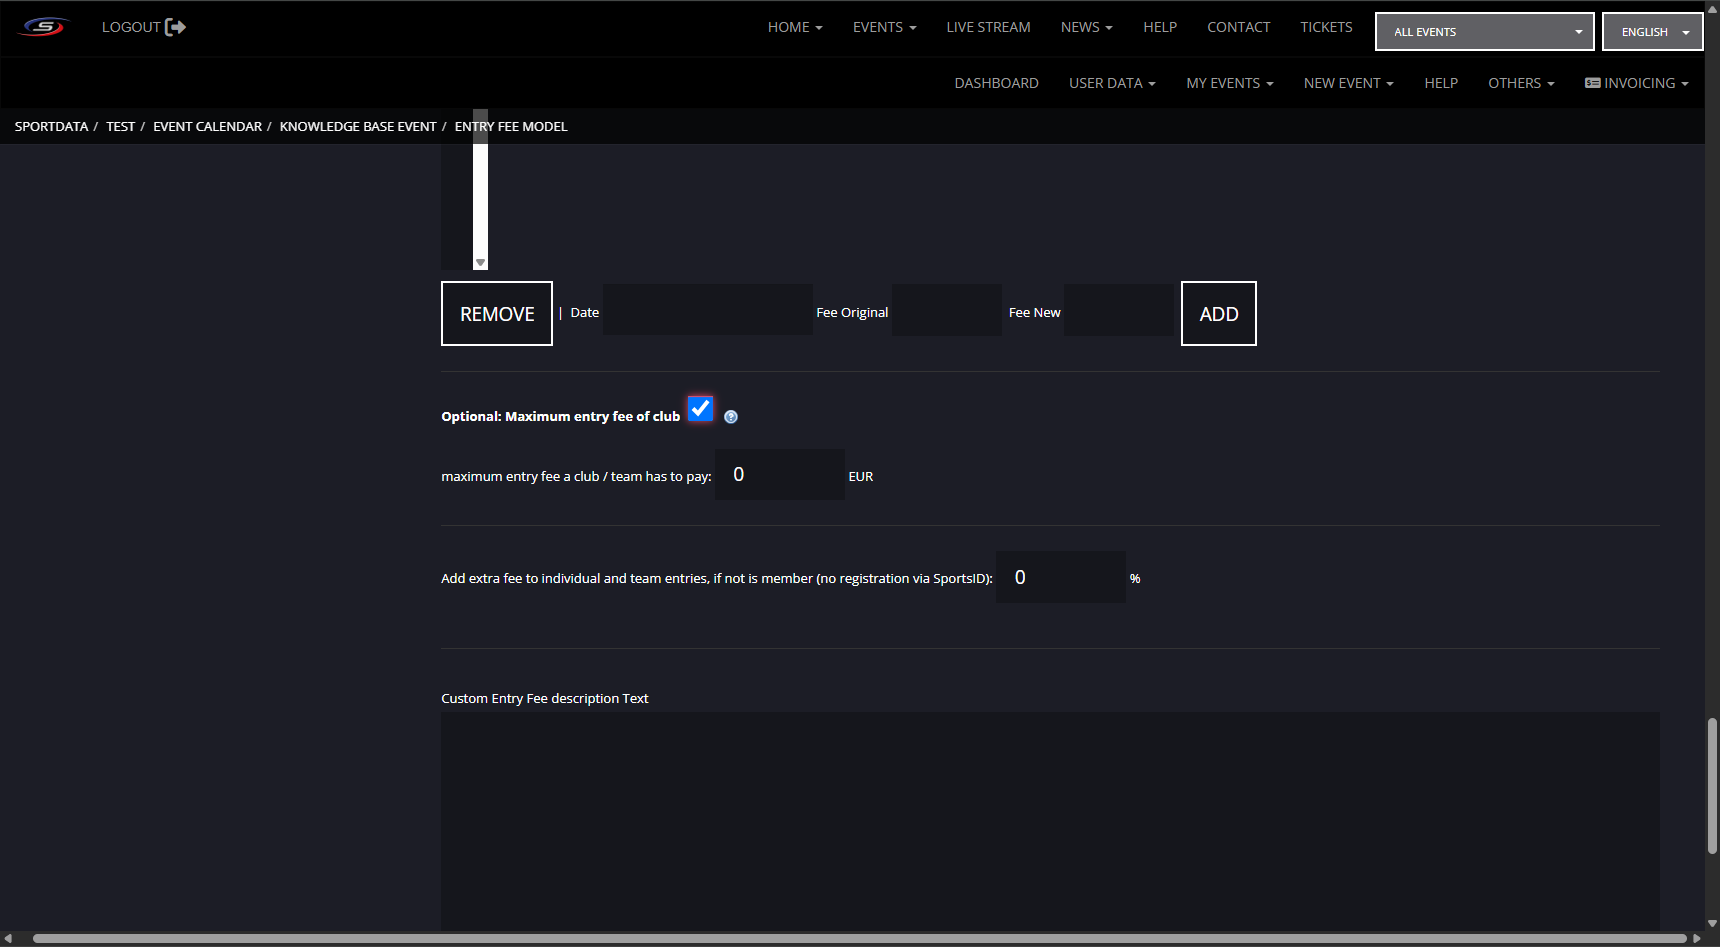The image size is (1720, 947).
Task: Click the logout arrow icon
Action: [x=175, y=27]
